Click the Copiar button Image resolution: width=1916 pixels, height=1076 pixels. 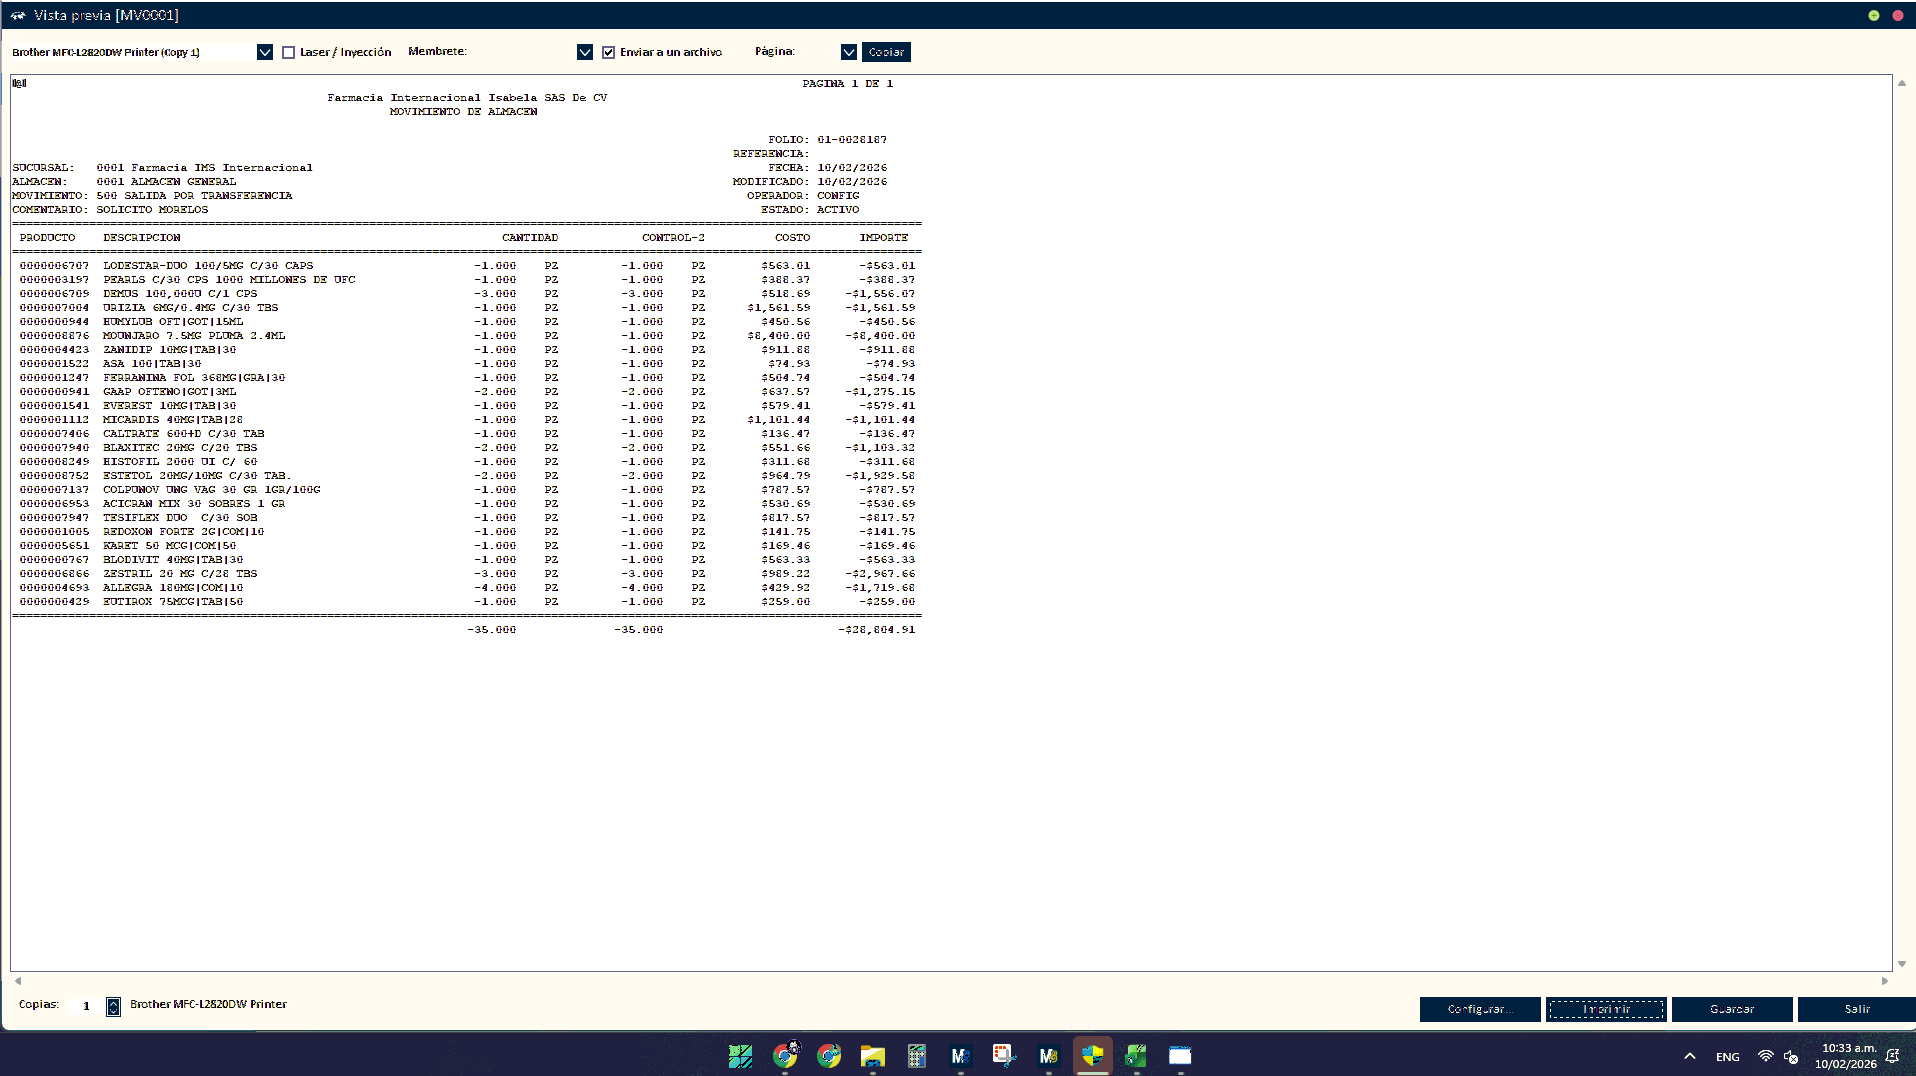[x=886, y=52]
